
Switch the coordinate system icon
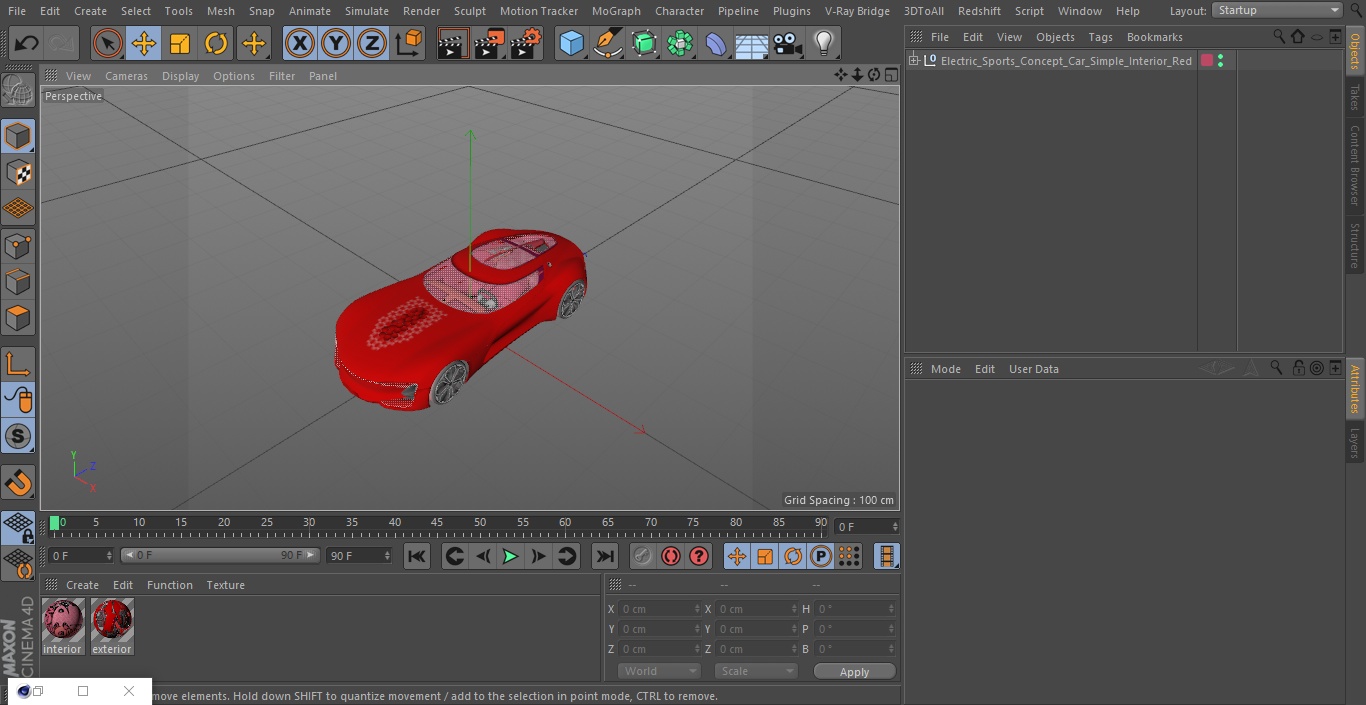(x=409, y=43)
